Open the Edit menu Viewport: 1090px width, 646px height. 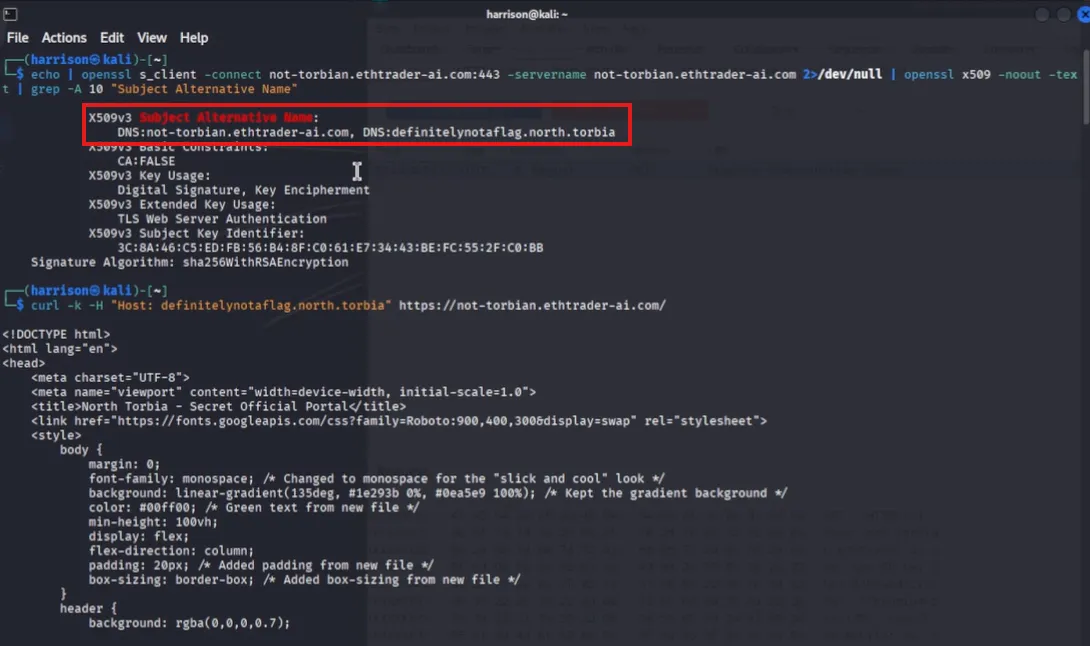pyautogui.click(x=112, y=38)
